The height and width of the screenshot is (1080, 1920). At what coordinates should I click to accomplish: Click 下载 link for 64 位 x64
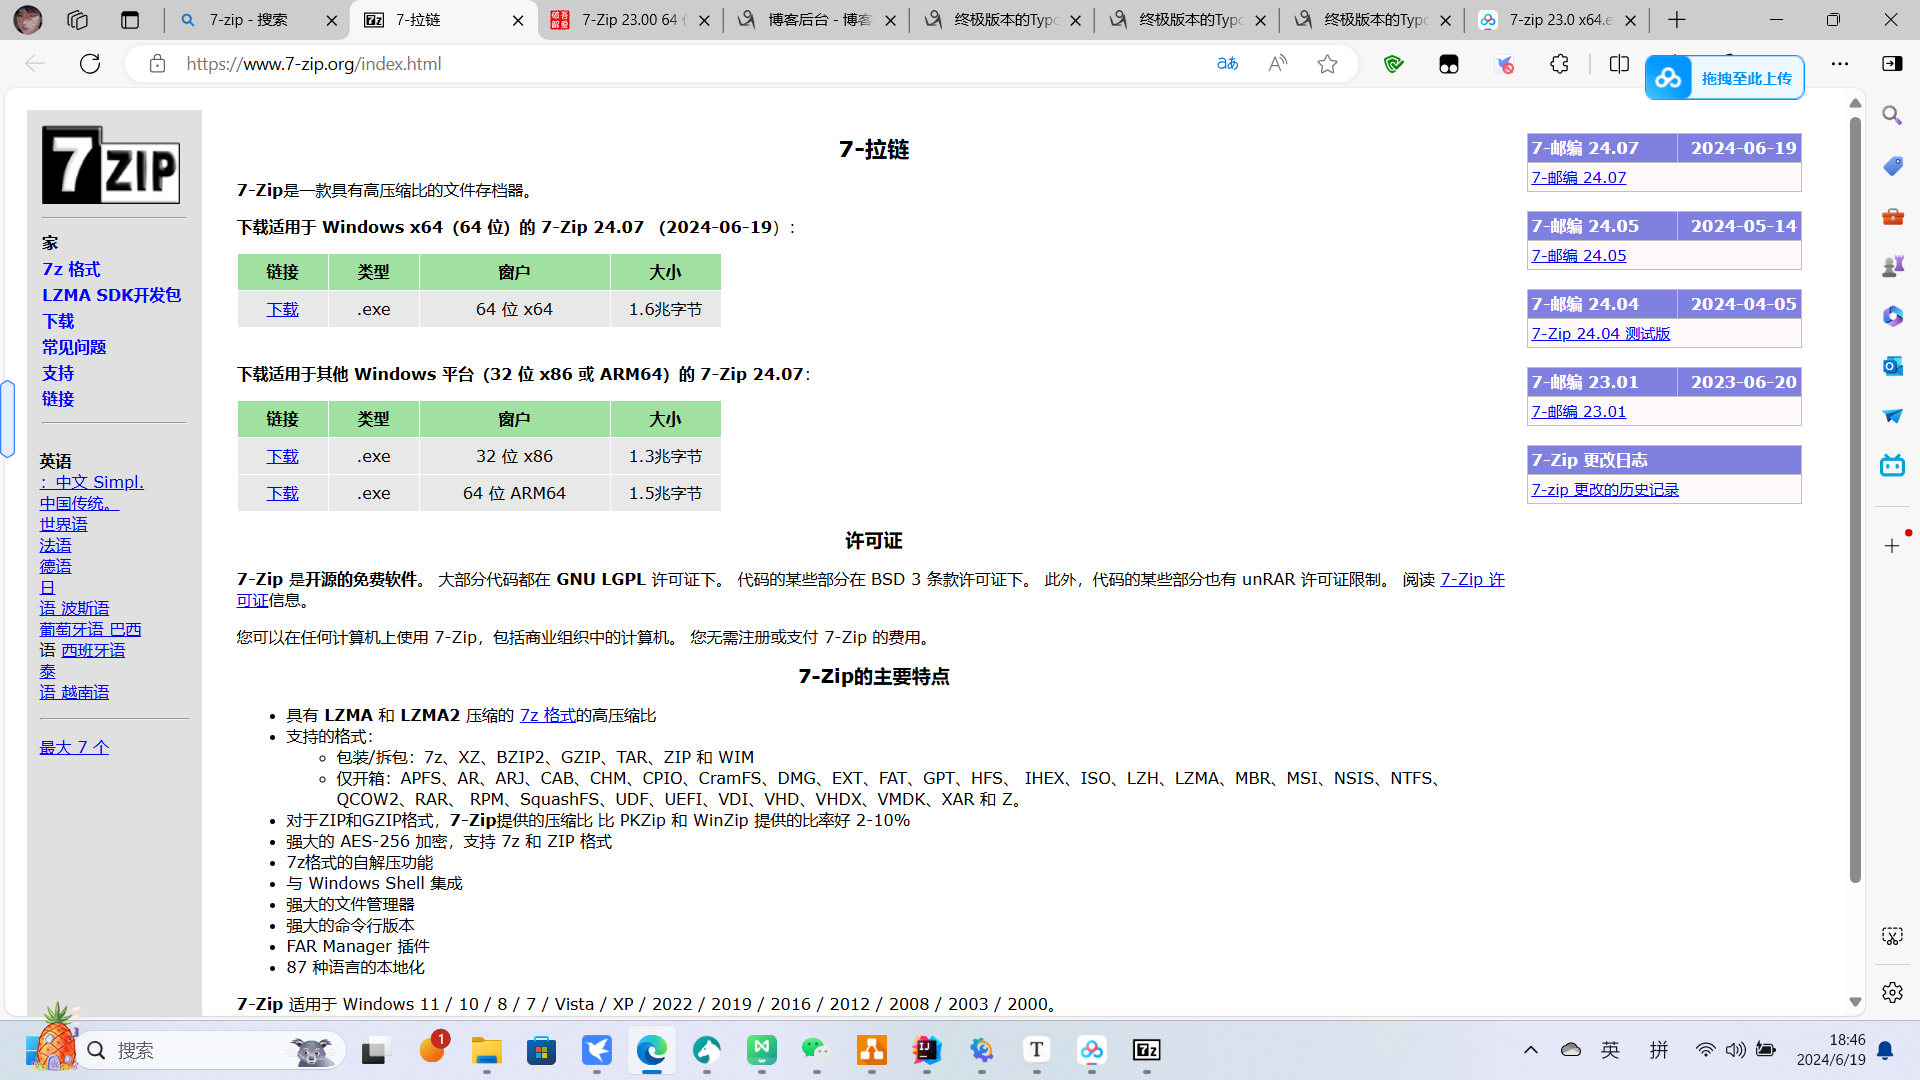click(x=282, y=309)
